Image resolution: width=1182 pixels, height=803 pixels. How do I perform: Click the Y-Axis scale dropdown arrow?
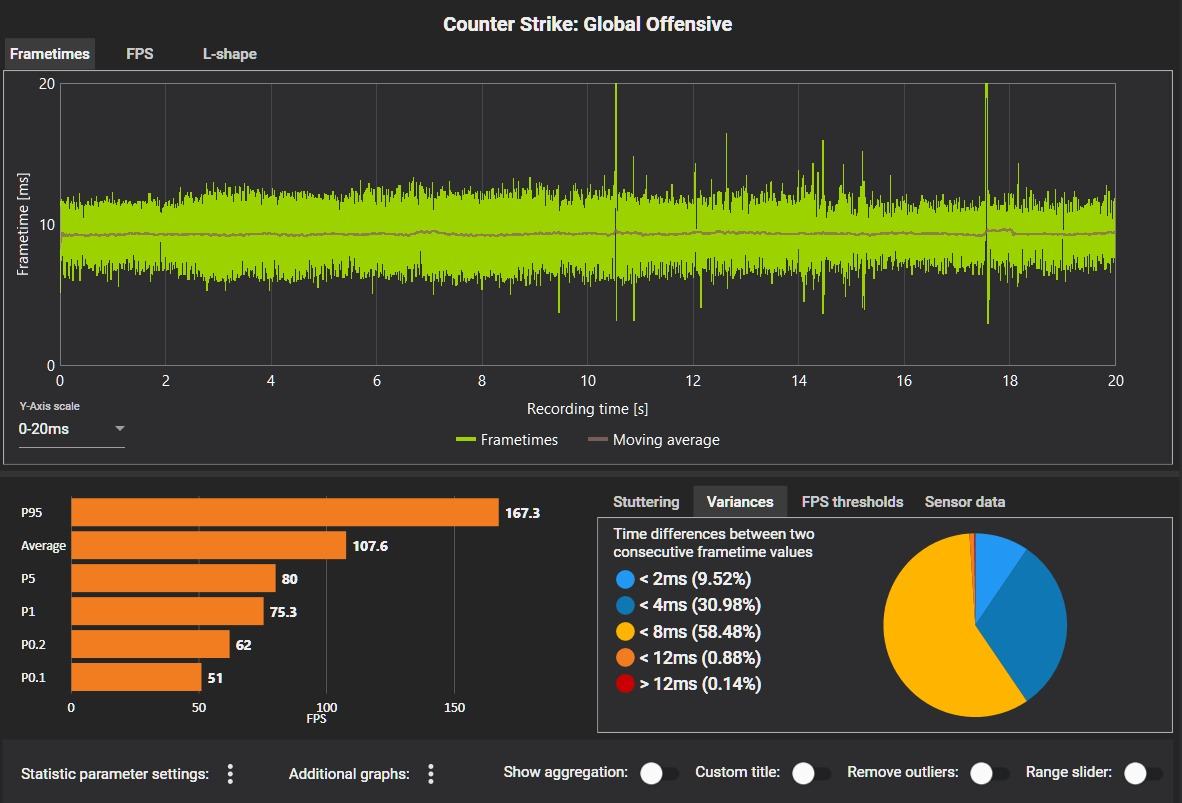119,428
